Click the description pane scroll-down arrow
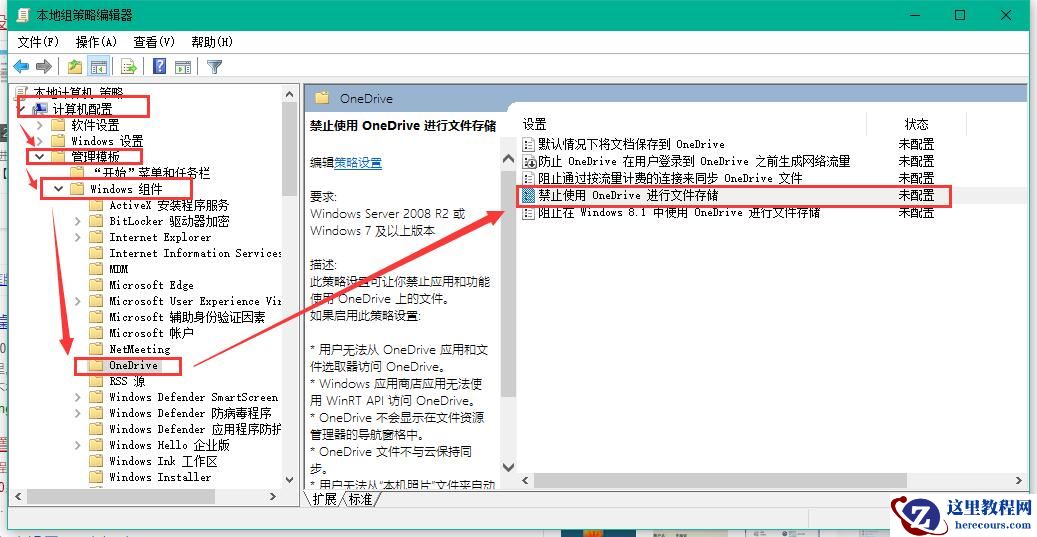Image resolution: width=1037 pixels, height=537 pixels. pos(508,466)
